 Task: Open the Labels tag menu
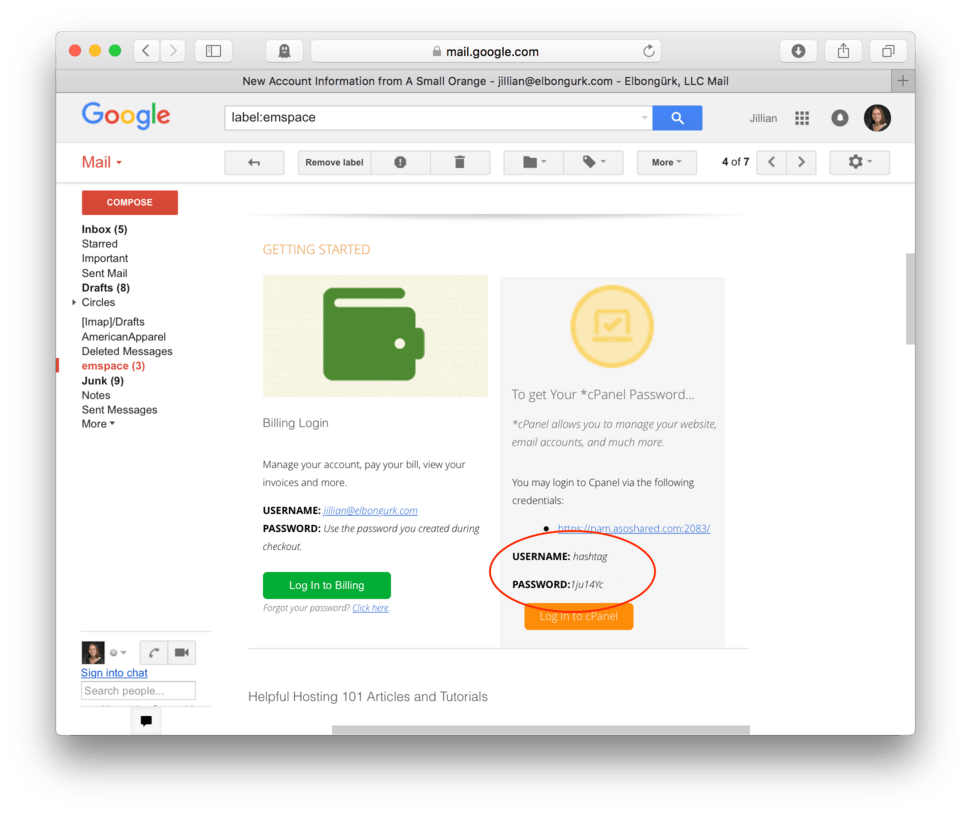point(593,162)
